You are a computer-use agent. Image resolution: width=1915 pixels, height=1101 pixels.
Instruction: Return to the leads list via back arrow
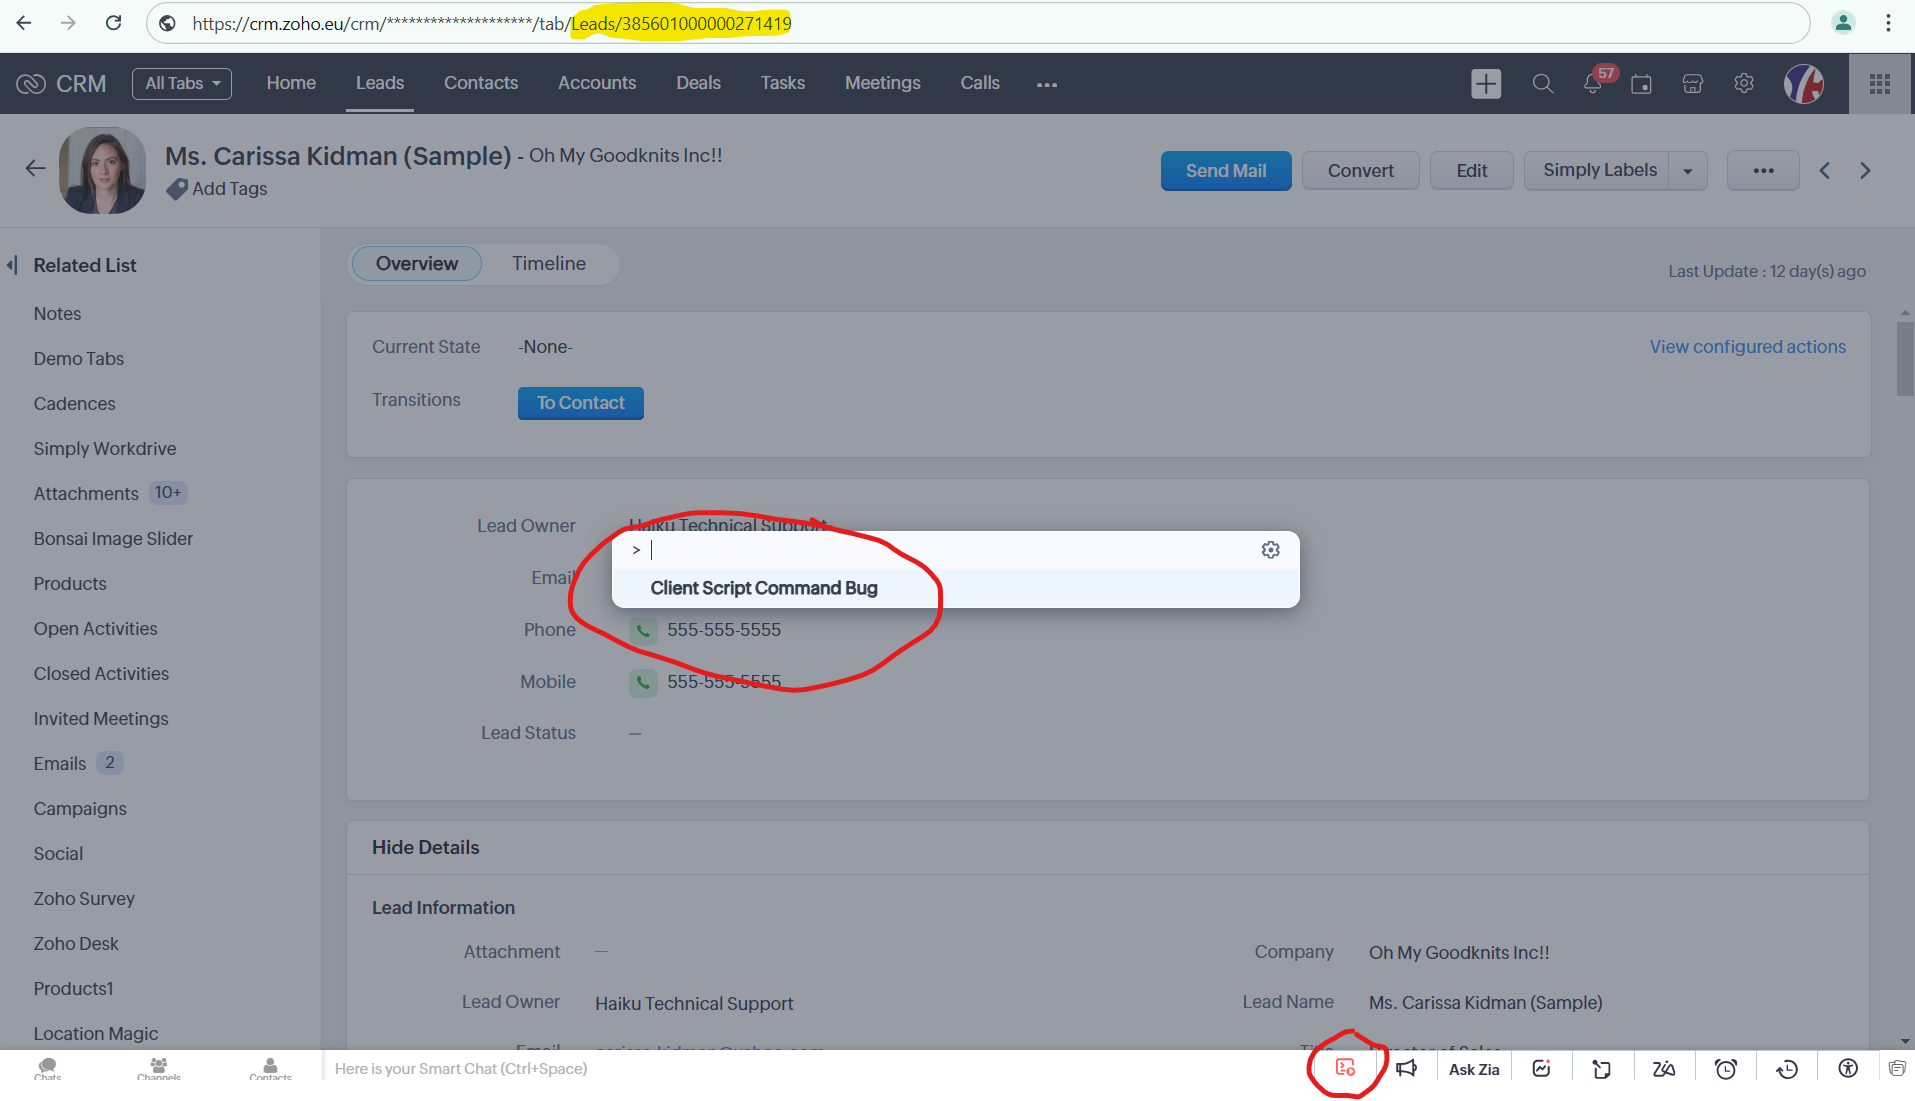click(x=36, y=168)
